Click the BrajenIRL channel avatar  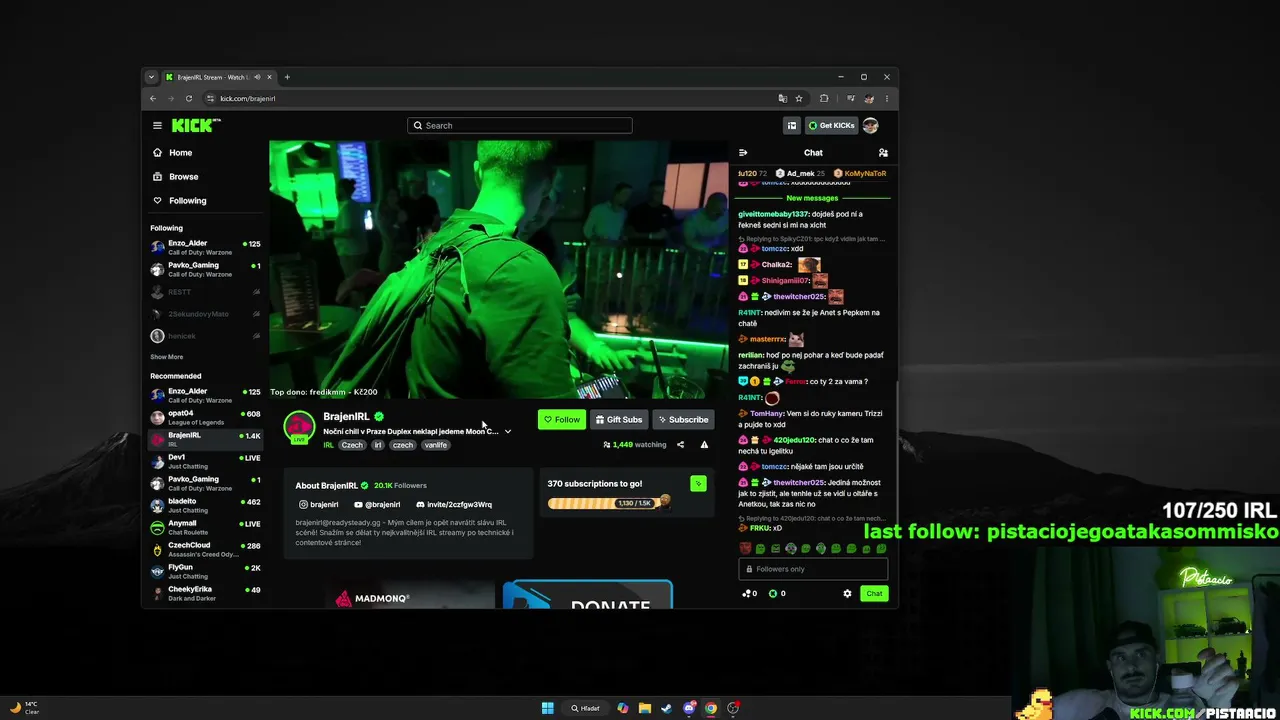pos(299,427)
